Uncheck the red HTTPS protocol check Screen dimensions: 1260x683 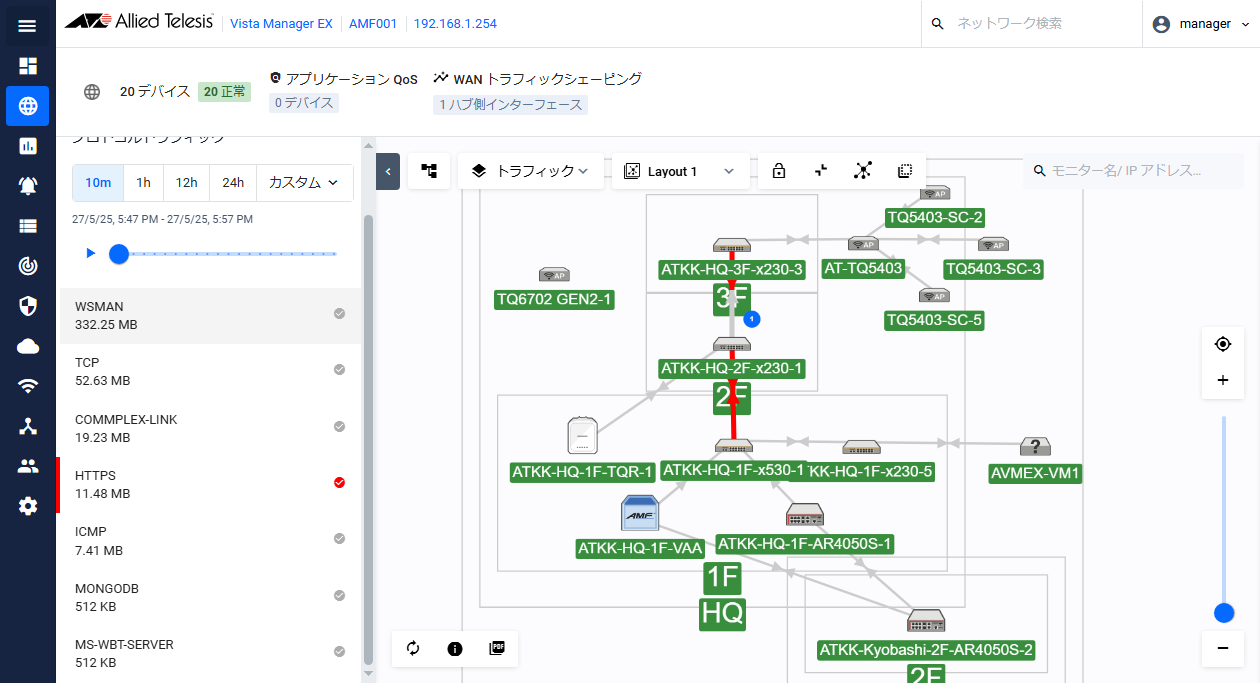point(339,483)
